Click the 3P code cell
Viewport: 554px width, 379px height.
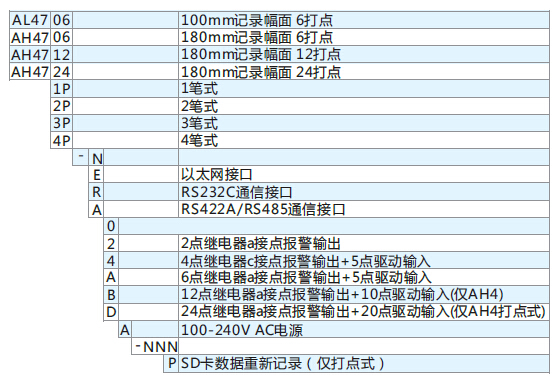coord(62,123)
